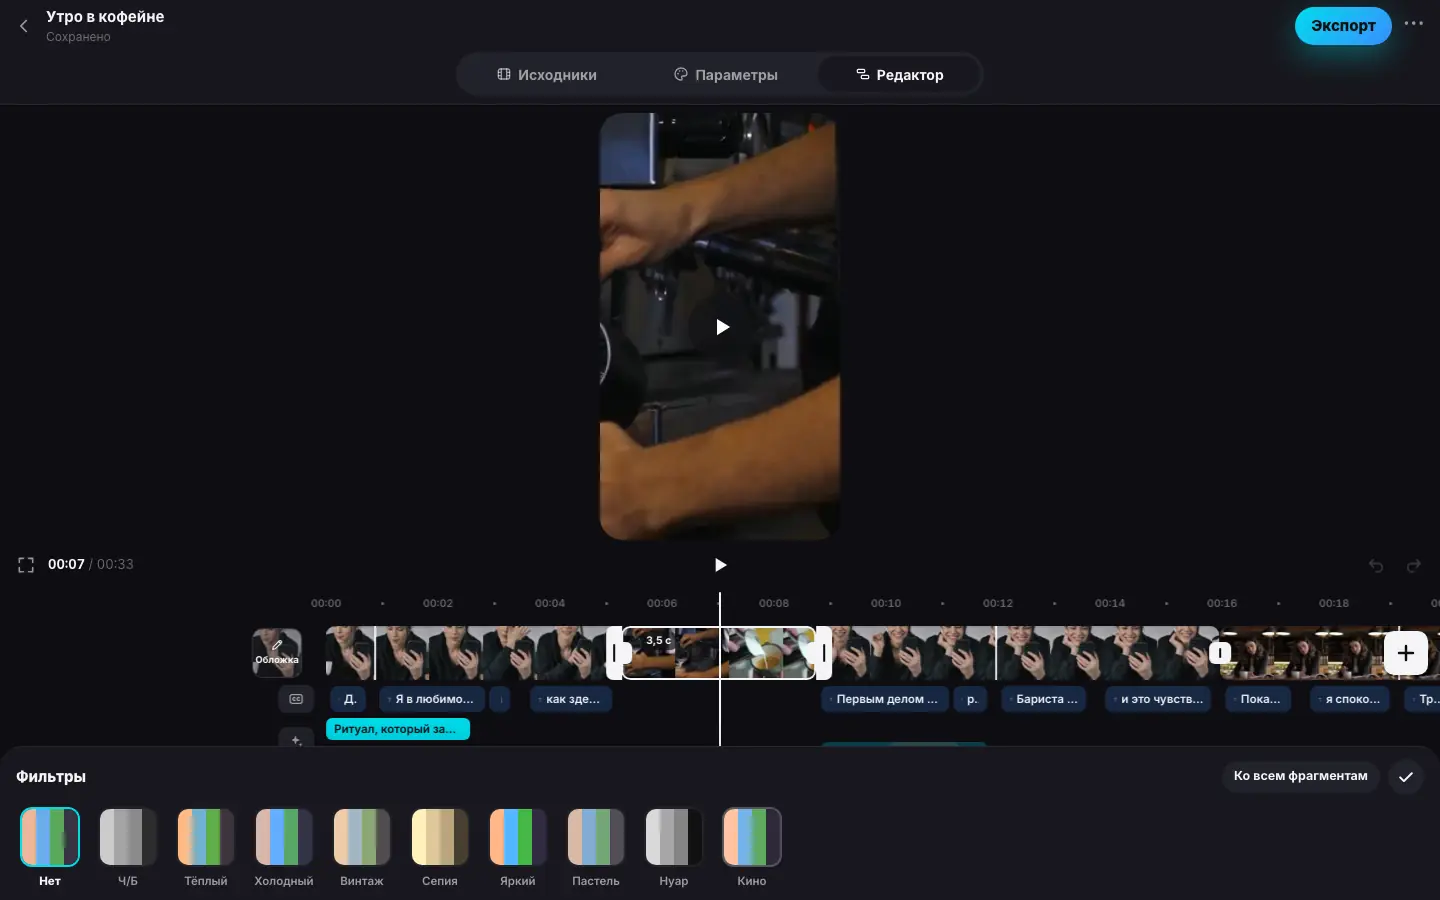Click the 'Ко всем фрагментам' button
Viewport: 1440px width, 900px height.
point(1300,776)
